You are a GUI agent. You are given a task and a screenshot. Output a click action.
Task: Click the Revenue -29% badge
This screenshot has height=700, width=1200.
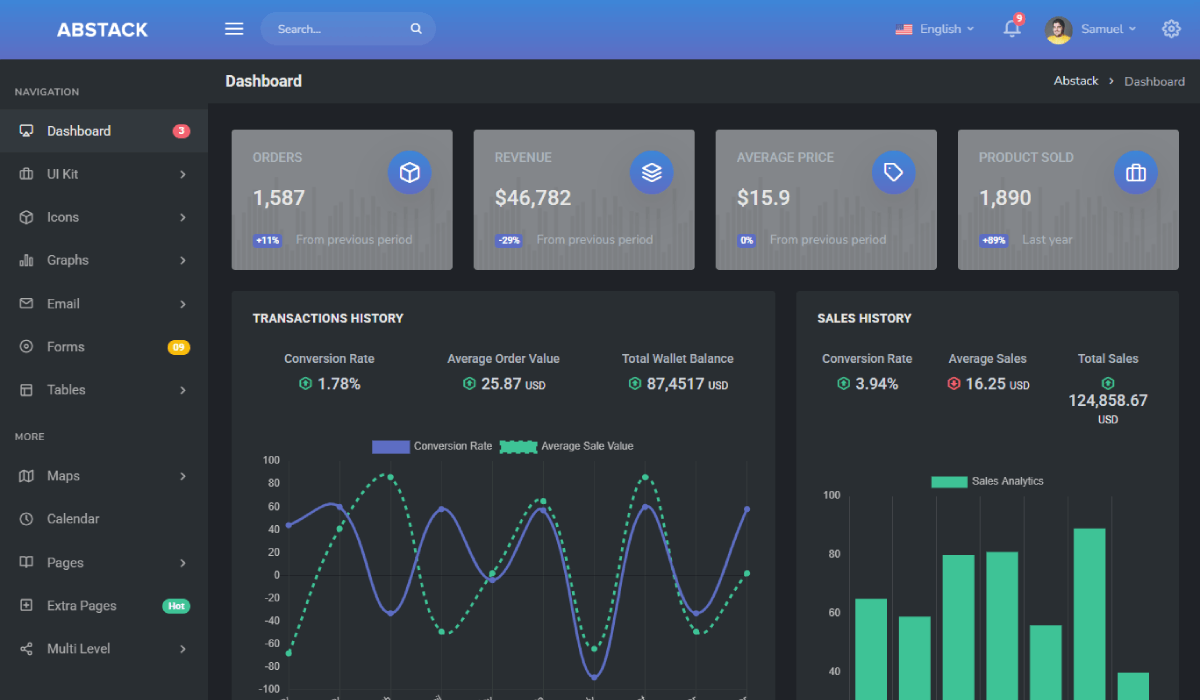pos(509,240)
